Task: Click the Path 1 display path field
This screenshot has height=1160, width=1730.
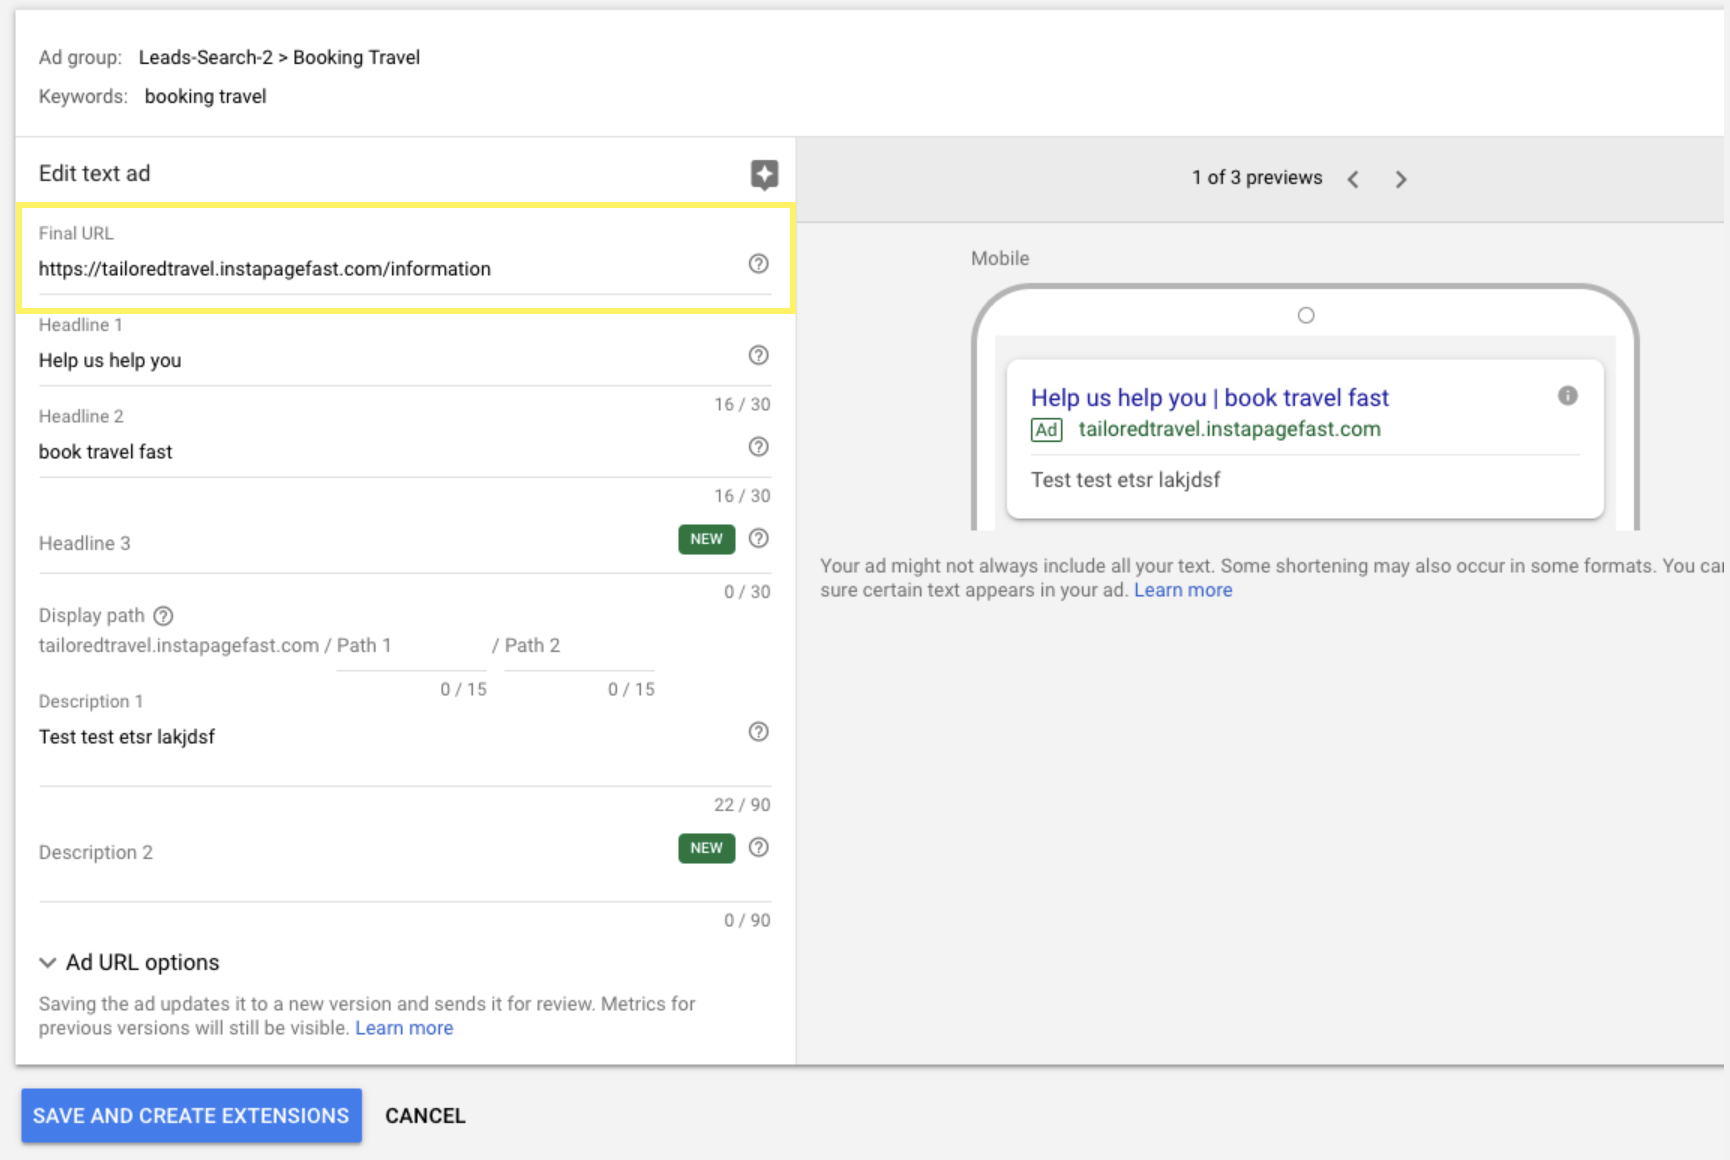Action: 410,646
